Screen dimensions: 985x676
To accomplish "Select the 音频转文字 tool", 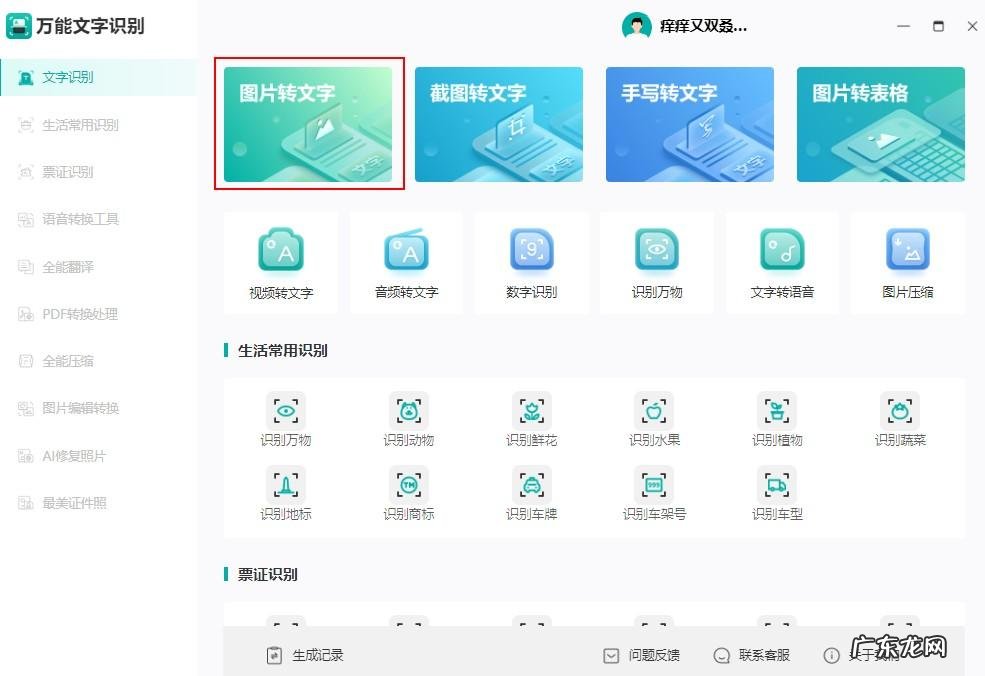I will click(x=406, y=262).
